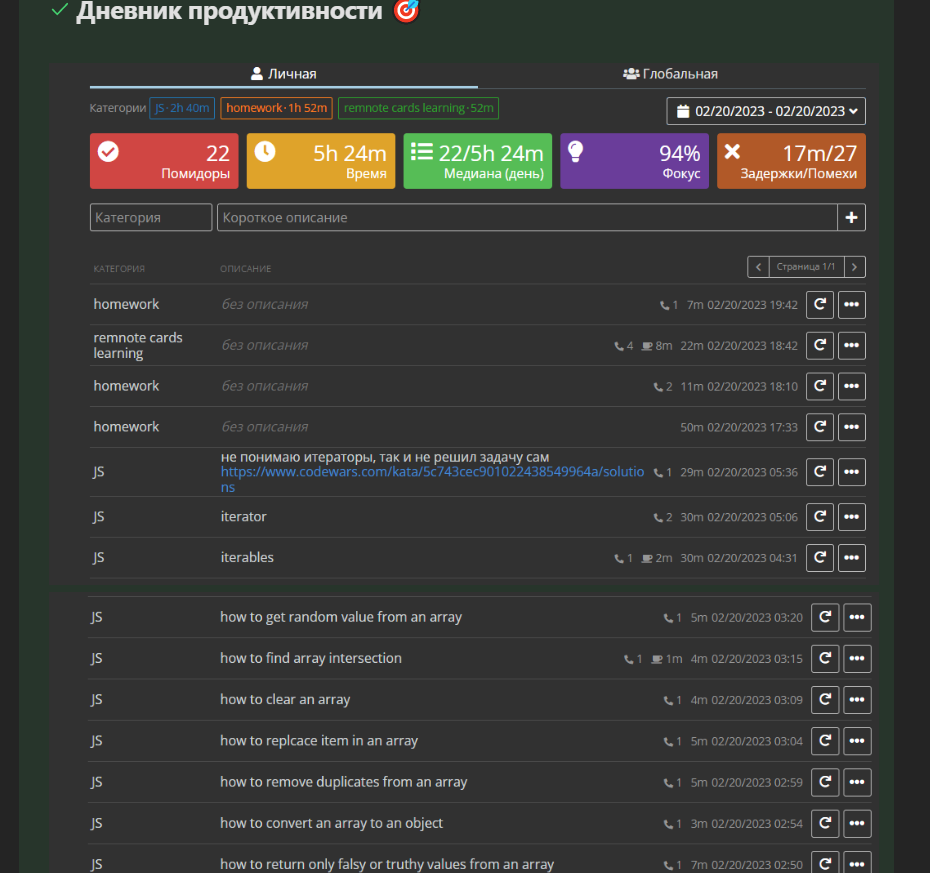Repeat the 'iterator' JS entry
Viewport: 930px width, 873px height.
pos(819,517)
